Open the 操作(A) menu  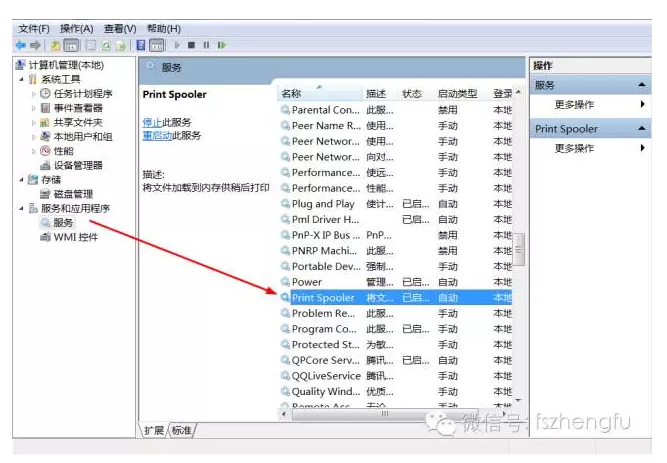click(76, 28)
